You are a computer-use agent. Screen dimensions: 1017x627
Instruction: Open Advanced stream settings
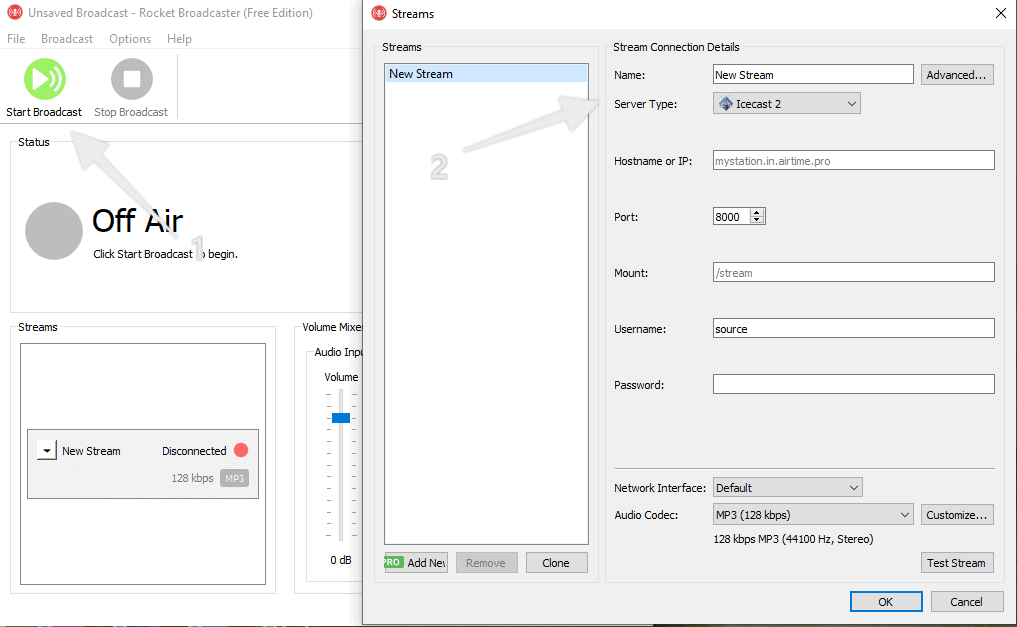click(956, 74)
